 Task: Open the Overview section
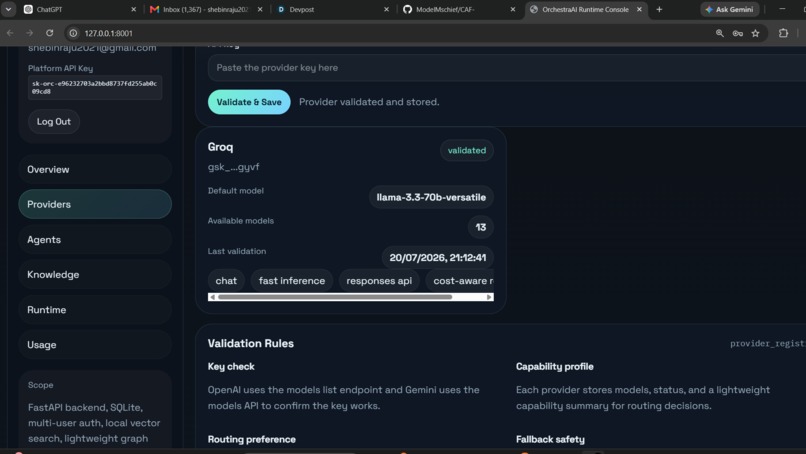(x=95, y=169)
